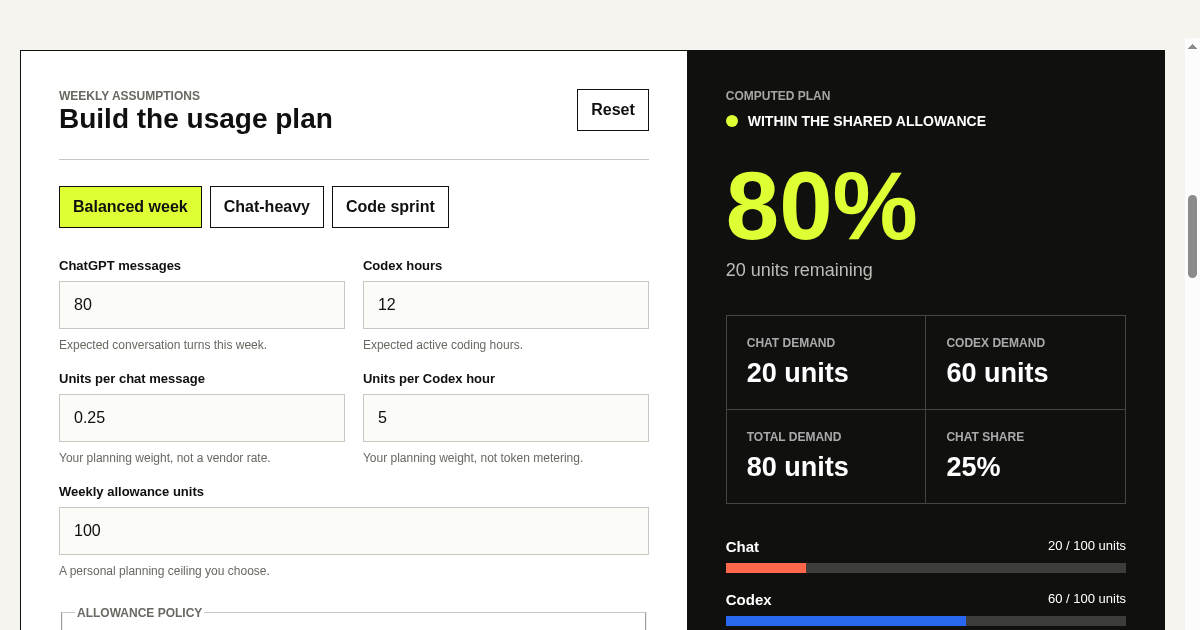Image resolution: width=1200 pixels, height=630 pixels.
Task: Click the Chat share '25%' value
Action: tap(973, 467)
